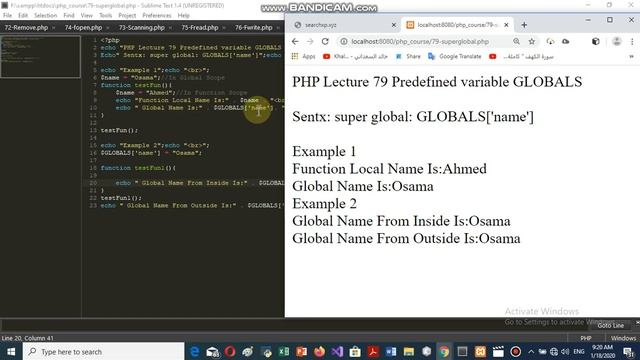Open the Help menu

(184, 16)
